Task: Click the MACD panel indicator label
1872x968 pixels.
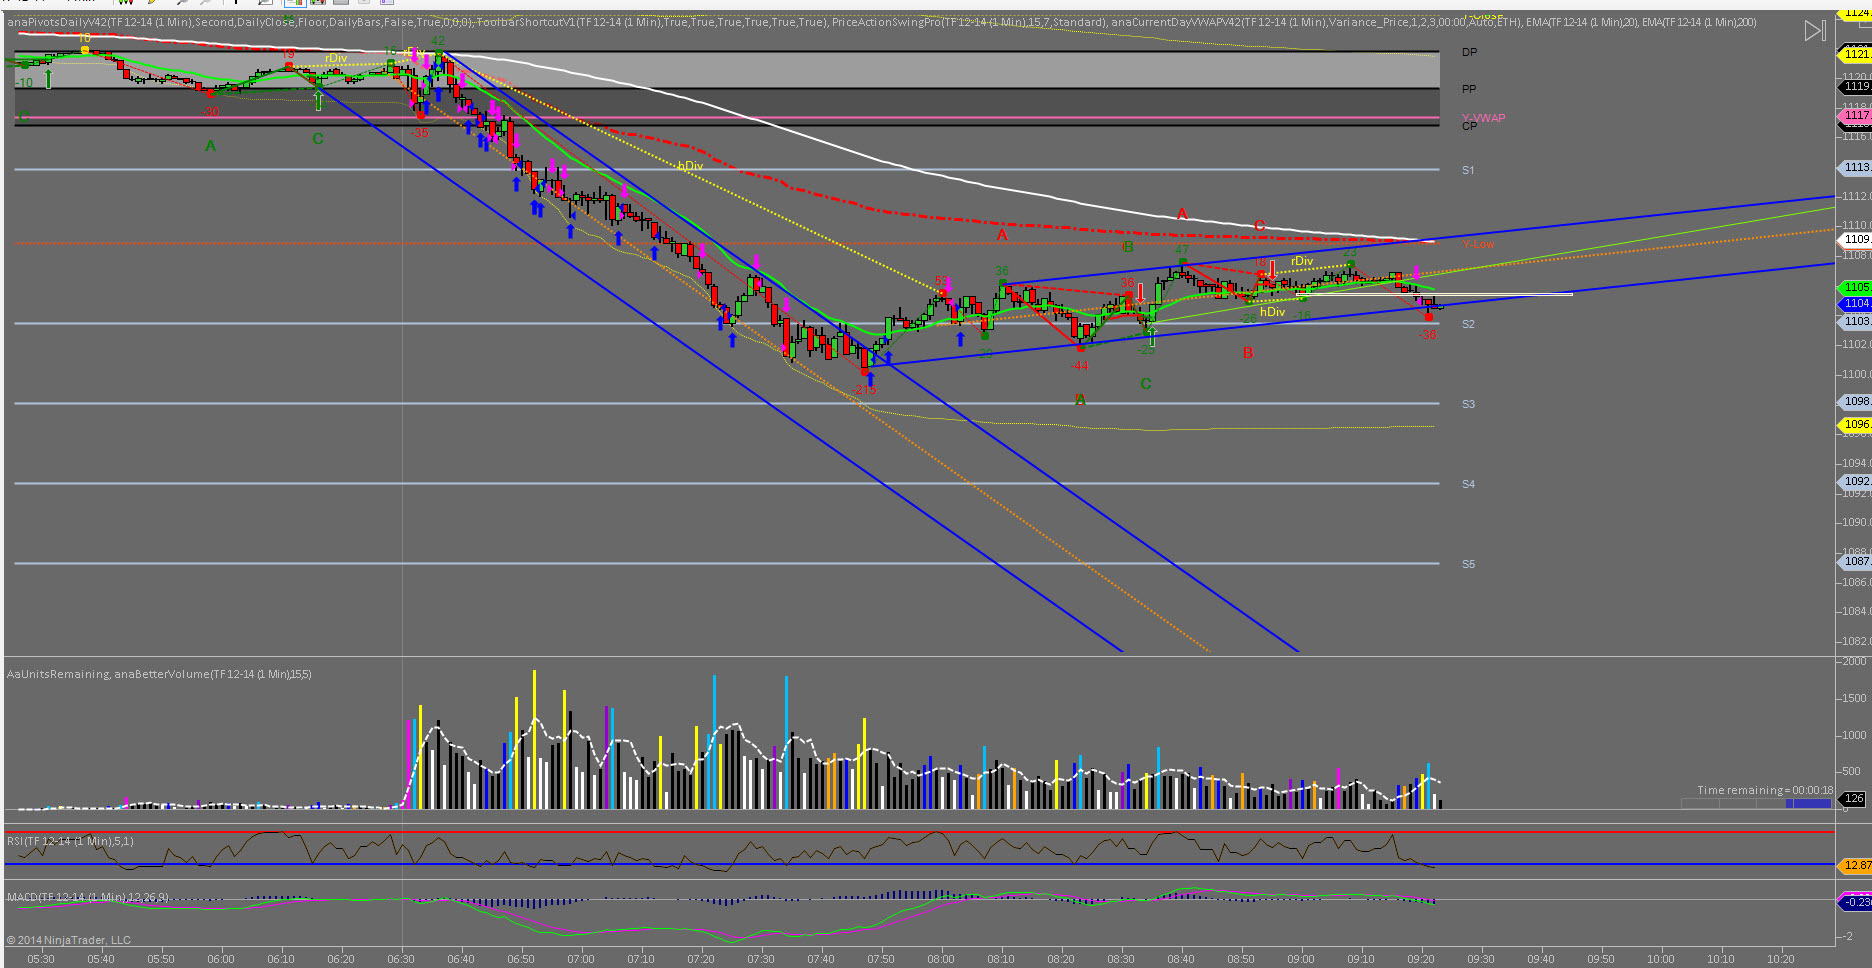Action: (x=88, y=897)
